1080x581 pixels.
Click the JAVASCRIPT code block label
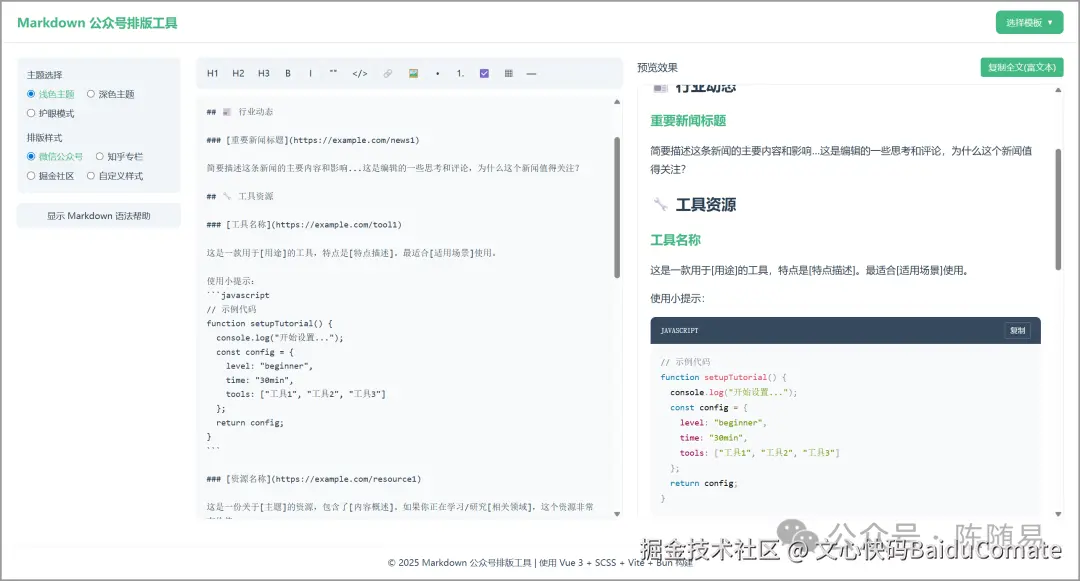click(x=679, y=330)
